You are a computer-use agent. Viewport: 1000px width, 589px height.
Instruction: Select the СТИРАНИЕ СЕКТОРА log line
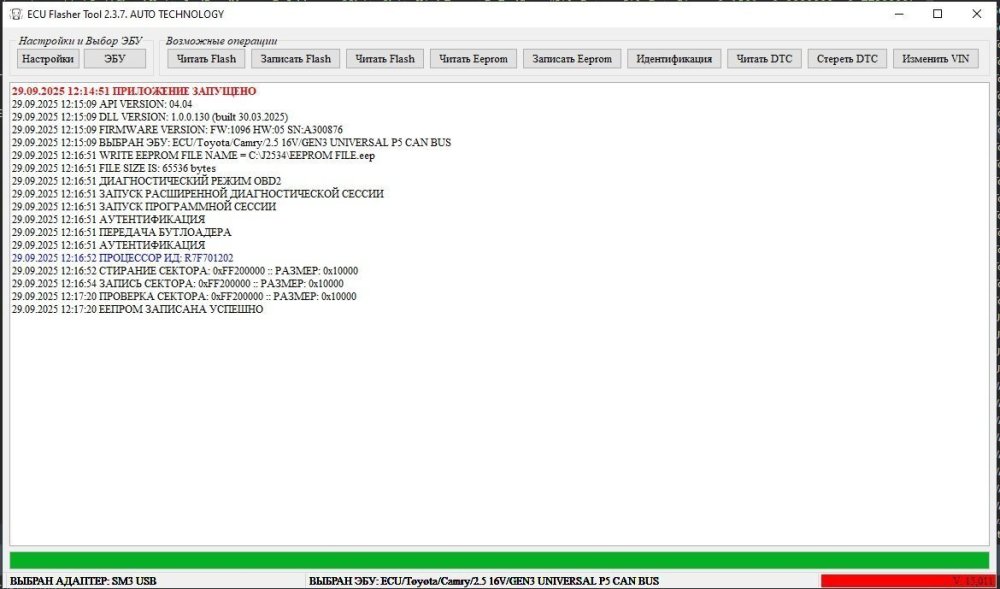coord(185,271)
